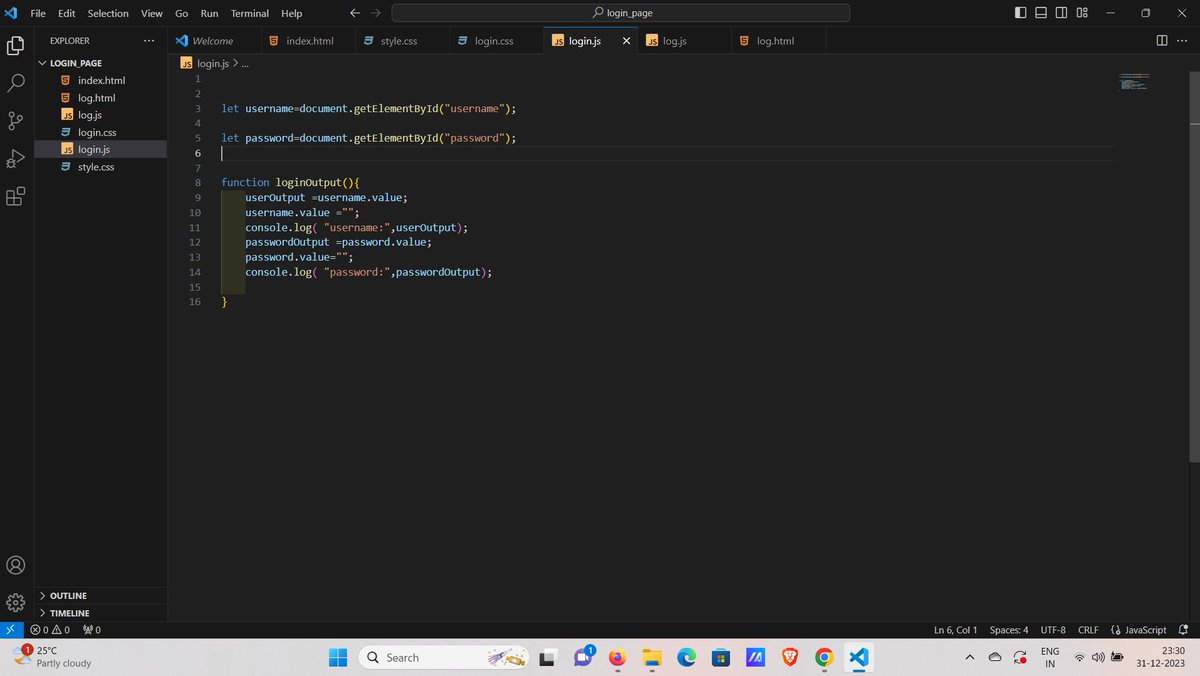
Task: Click the VS Code logo icon
Action: (x=11, y=13)
